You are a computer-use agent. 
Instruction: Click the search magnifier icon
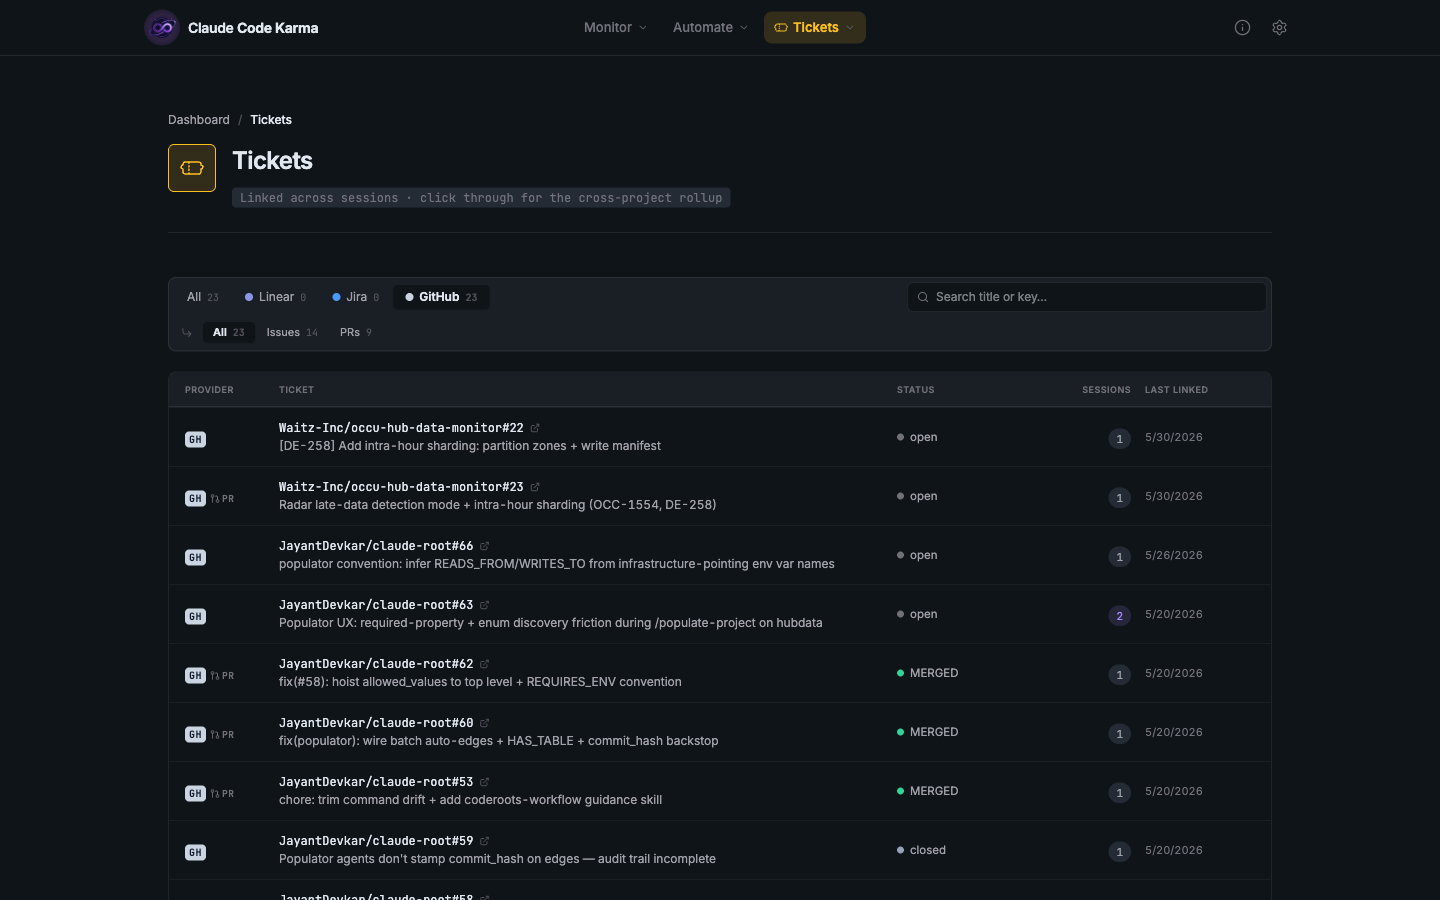(x=923, y=297)
